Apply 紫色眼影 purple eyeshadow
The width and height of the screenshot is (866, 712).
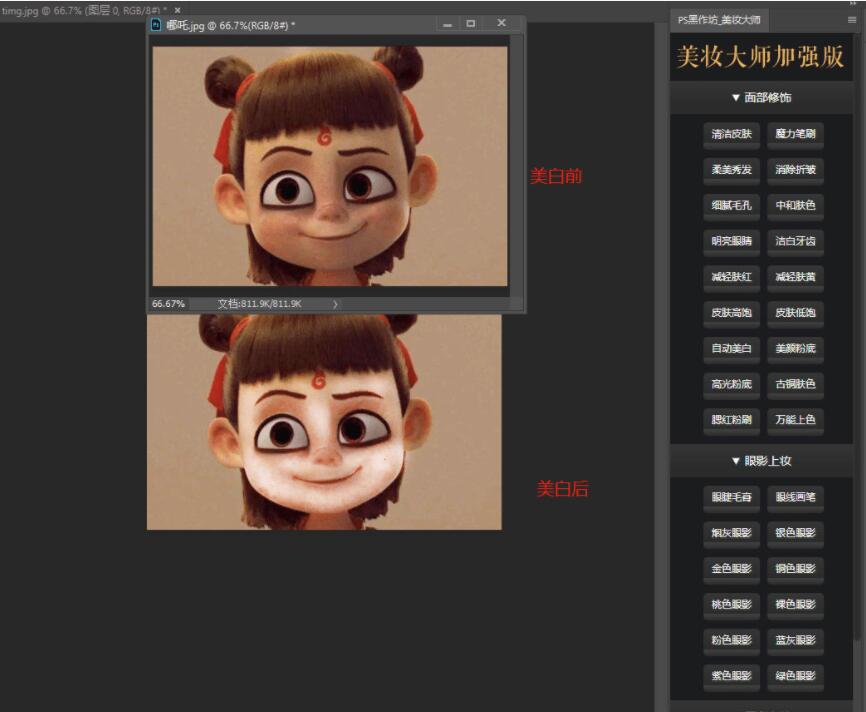(731, 675)
